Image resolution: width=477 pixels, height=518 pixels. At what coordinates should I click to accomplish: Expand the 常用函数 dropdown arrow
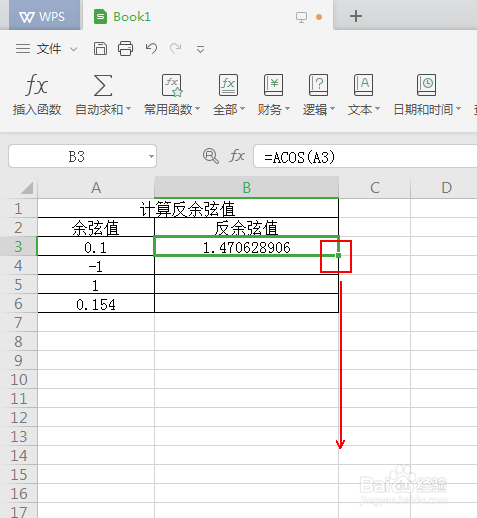[x=197, y=109]
